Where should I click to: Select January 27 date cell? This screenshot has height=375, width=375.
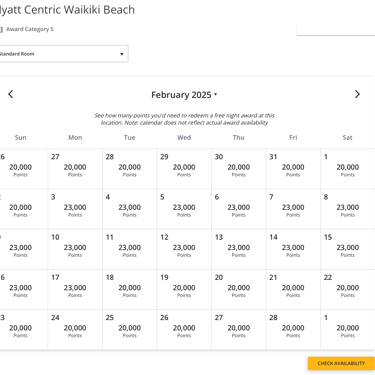(x=75, y=169)
